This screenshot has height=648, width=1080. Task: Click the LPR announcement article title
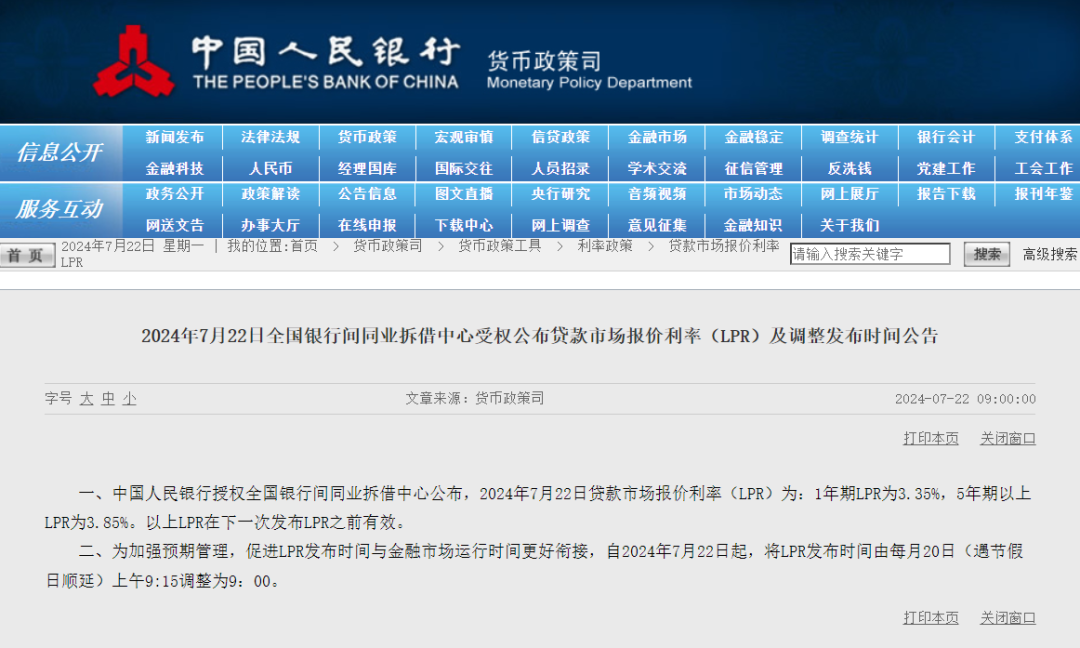tap(540, 335)
